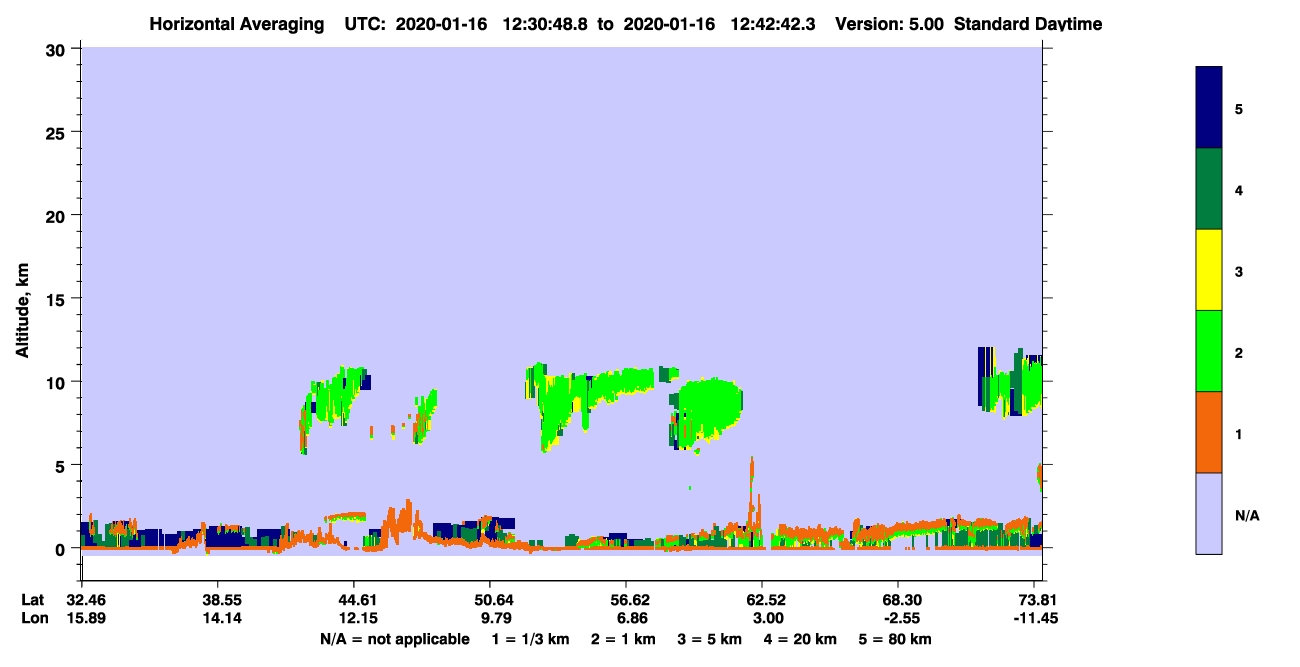Click the bright green colorbar segment labeled 2
Image resolution: width=1300 pixels, height=667 pixels.
click(1209, 351)
